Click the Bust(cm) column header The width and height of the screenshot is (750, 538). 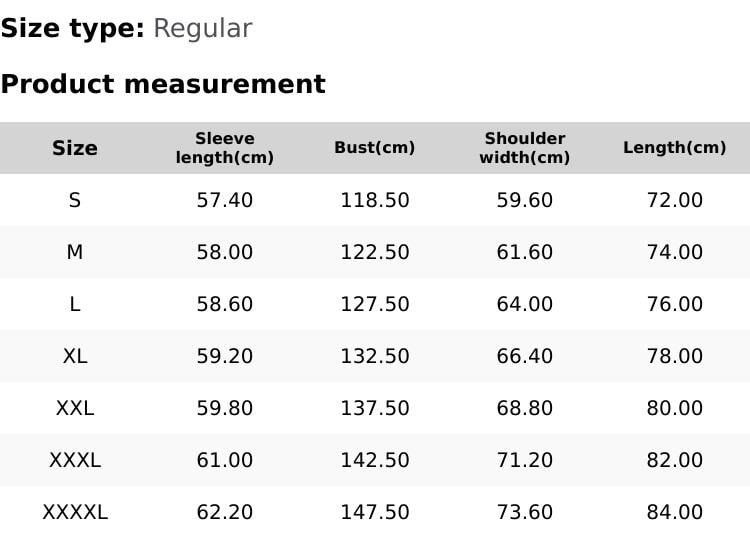(x=375, y=148)
